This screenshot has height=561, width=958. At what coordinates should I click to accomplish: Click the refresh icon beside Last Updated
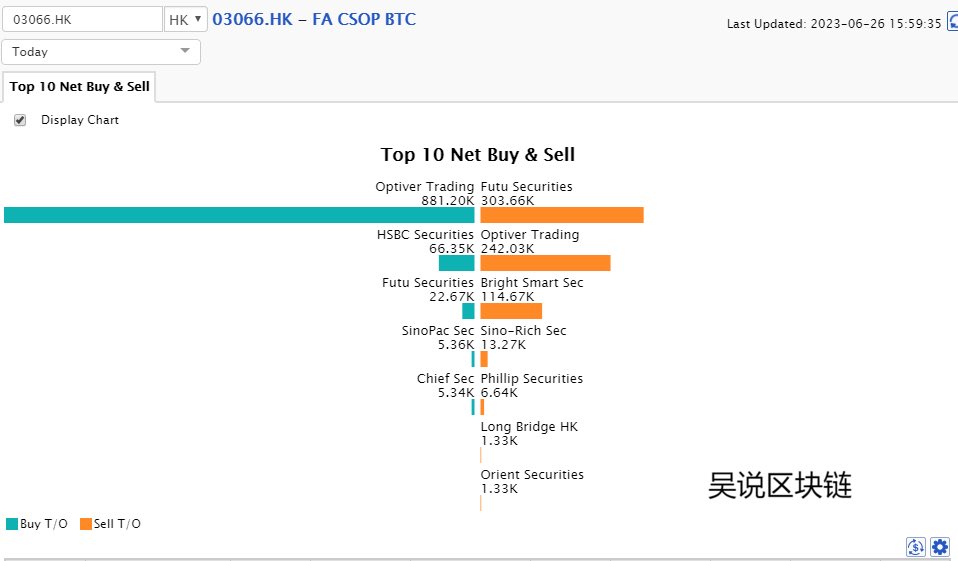pos(953,21)
